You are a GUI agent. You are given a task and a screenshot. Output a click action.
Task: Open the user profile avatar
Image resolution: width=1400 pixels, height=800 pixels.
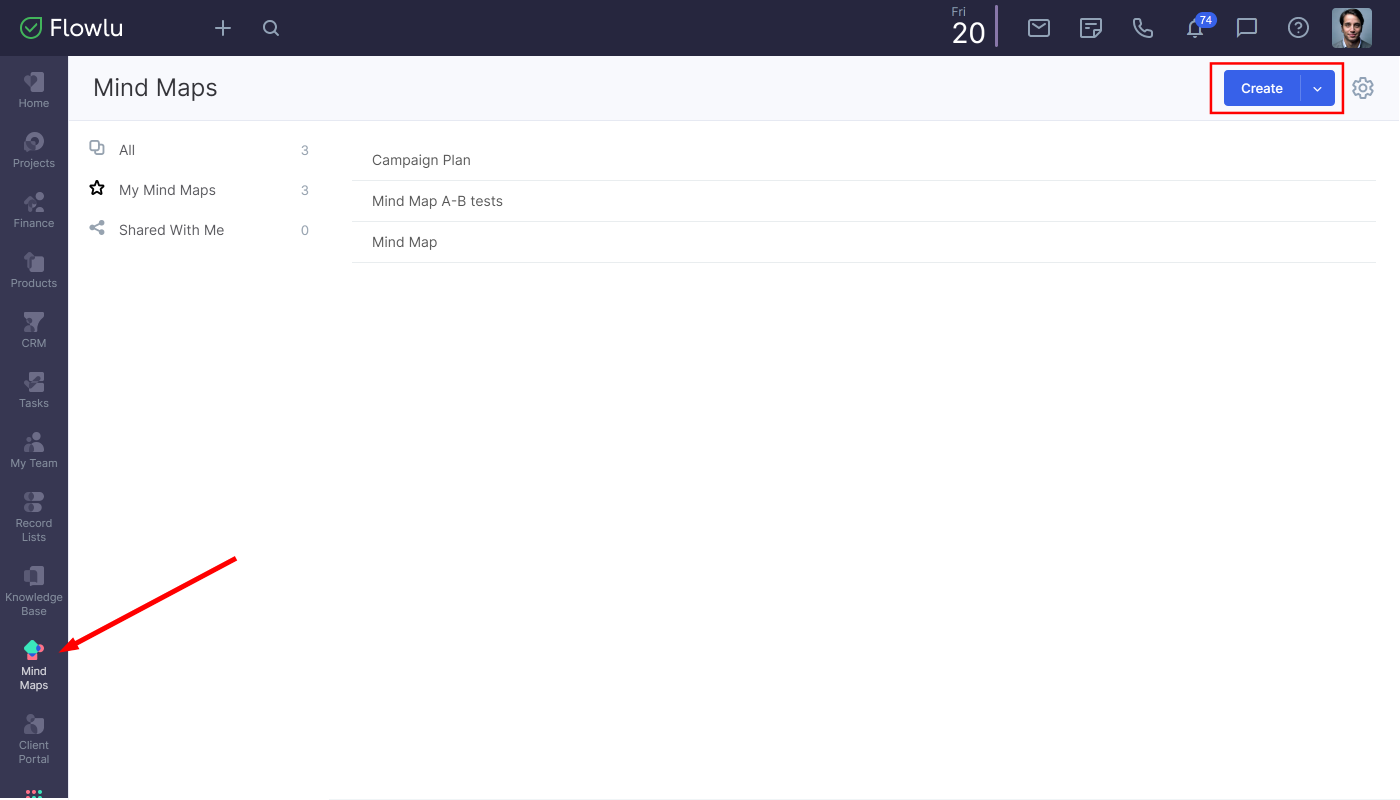click(x=1352, y=28)
